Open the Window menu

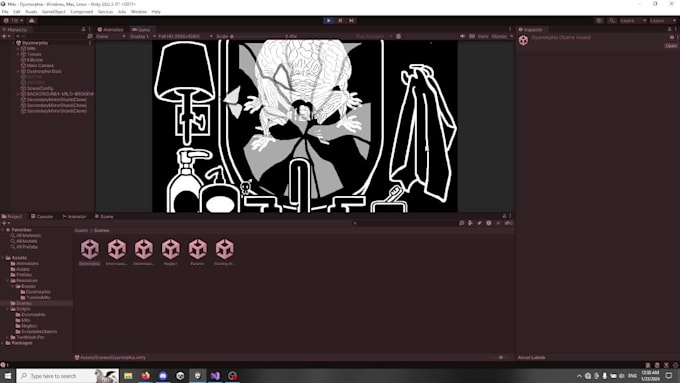coord(139,12)
